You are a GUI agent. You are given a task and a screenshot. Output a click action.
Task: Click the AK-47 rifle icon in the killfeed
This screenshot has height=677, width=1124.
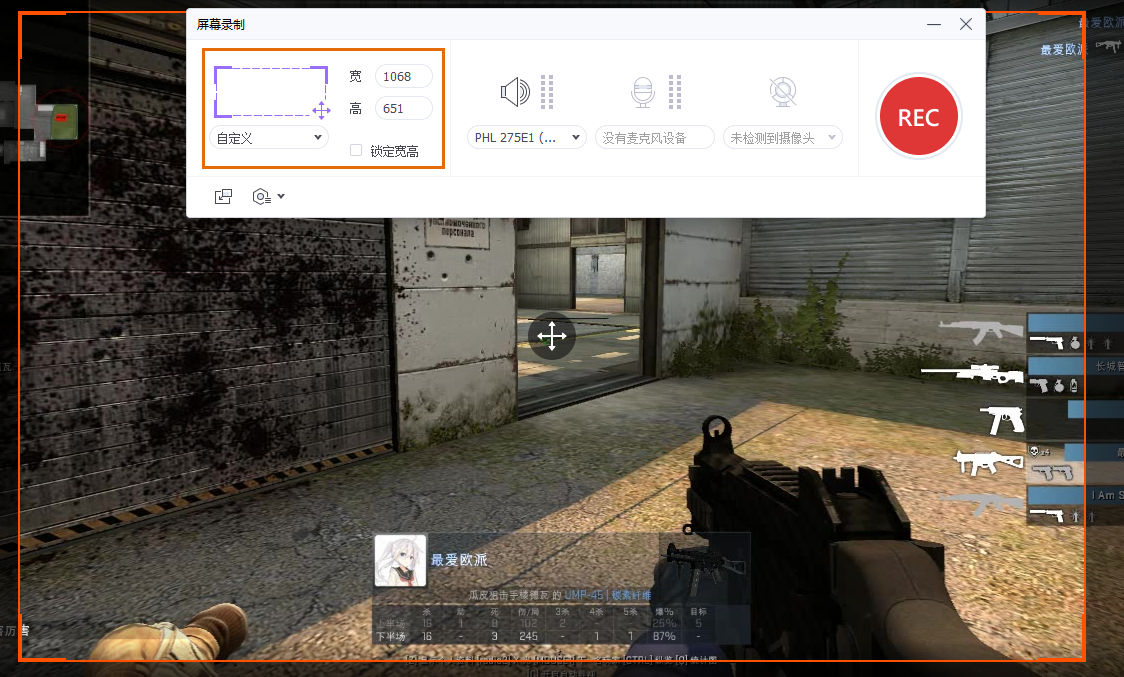(x=981, y=331)
